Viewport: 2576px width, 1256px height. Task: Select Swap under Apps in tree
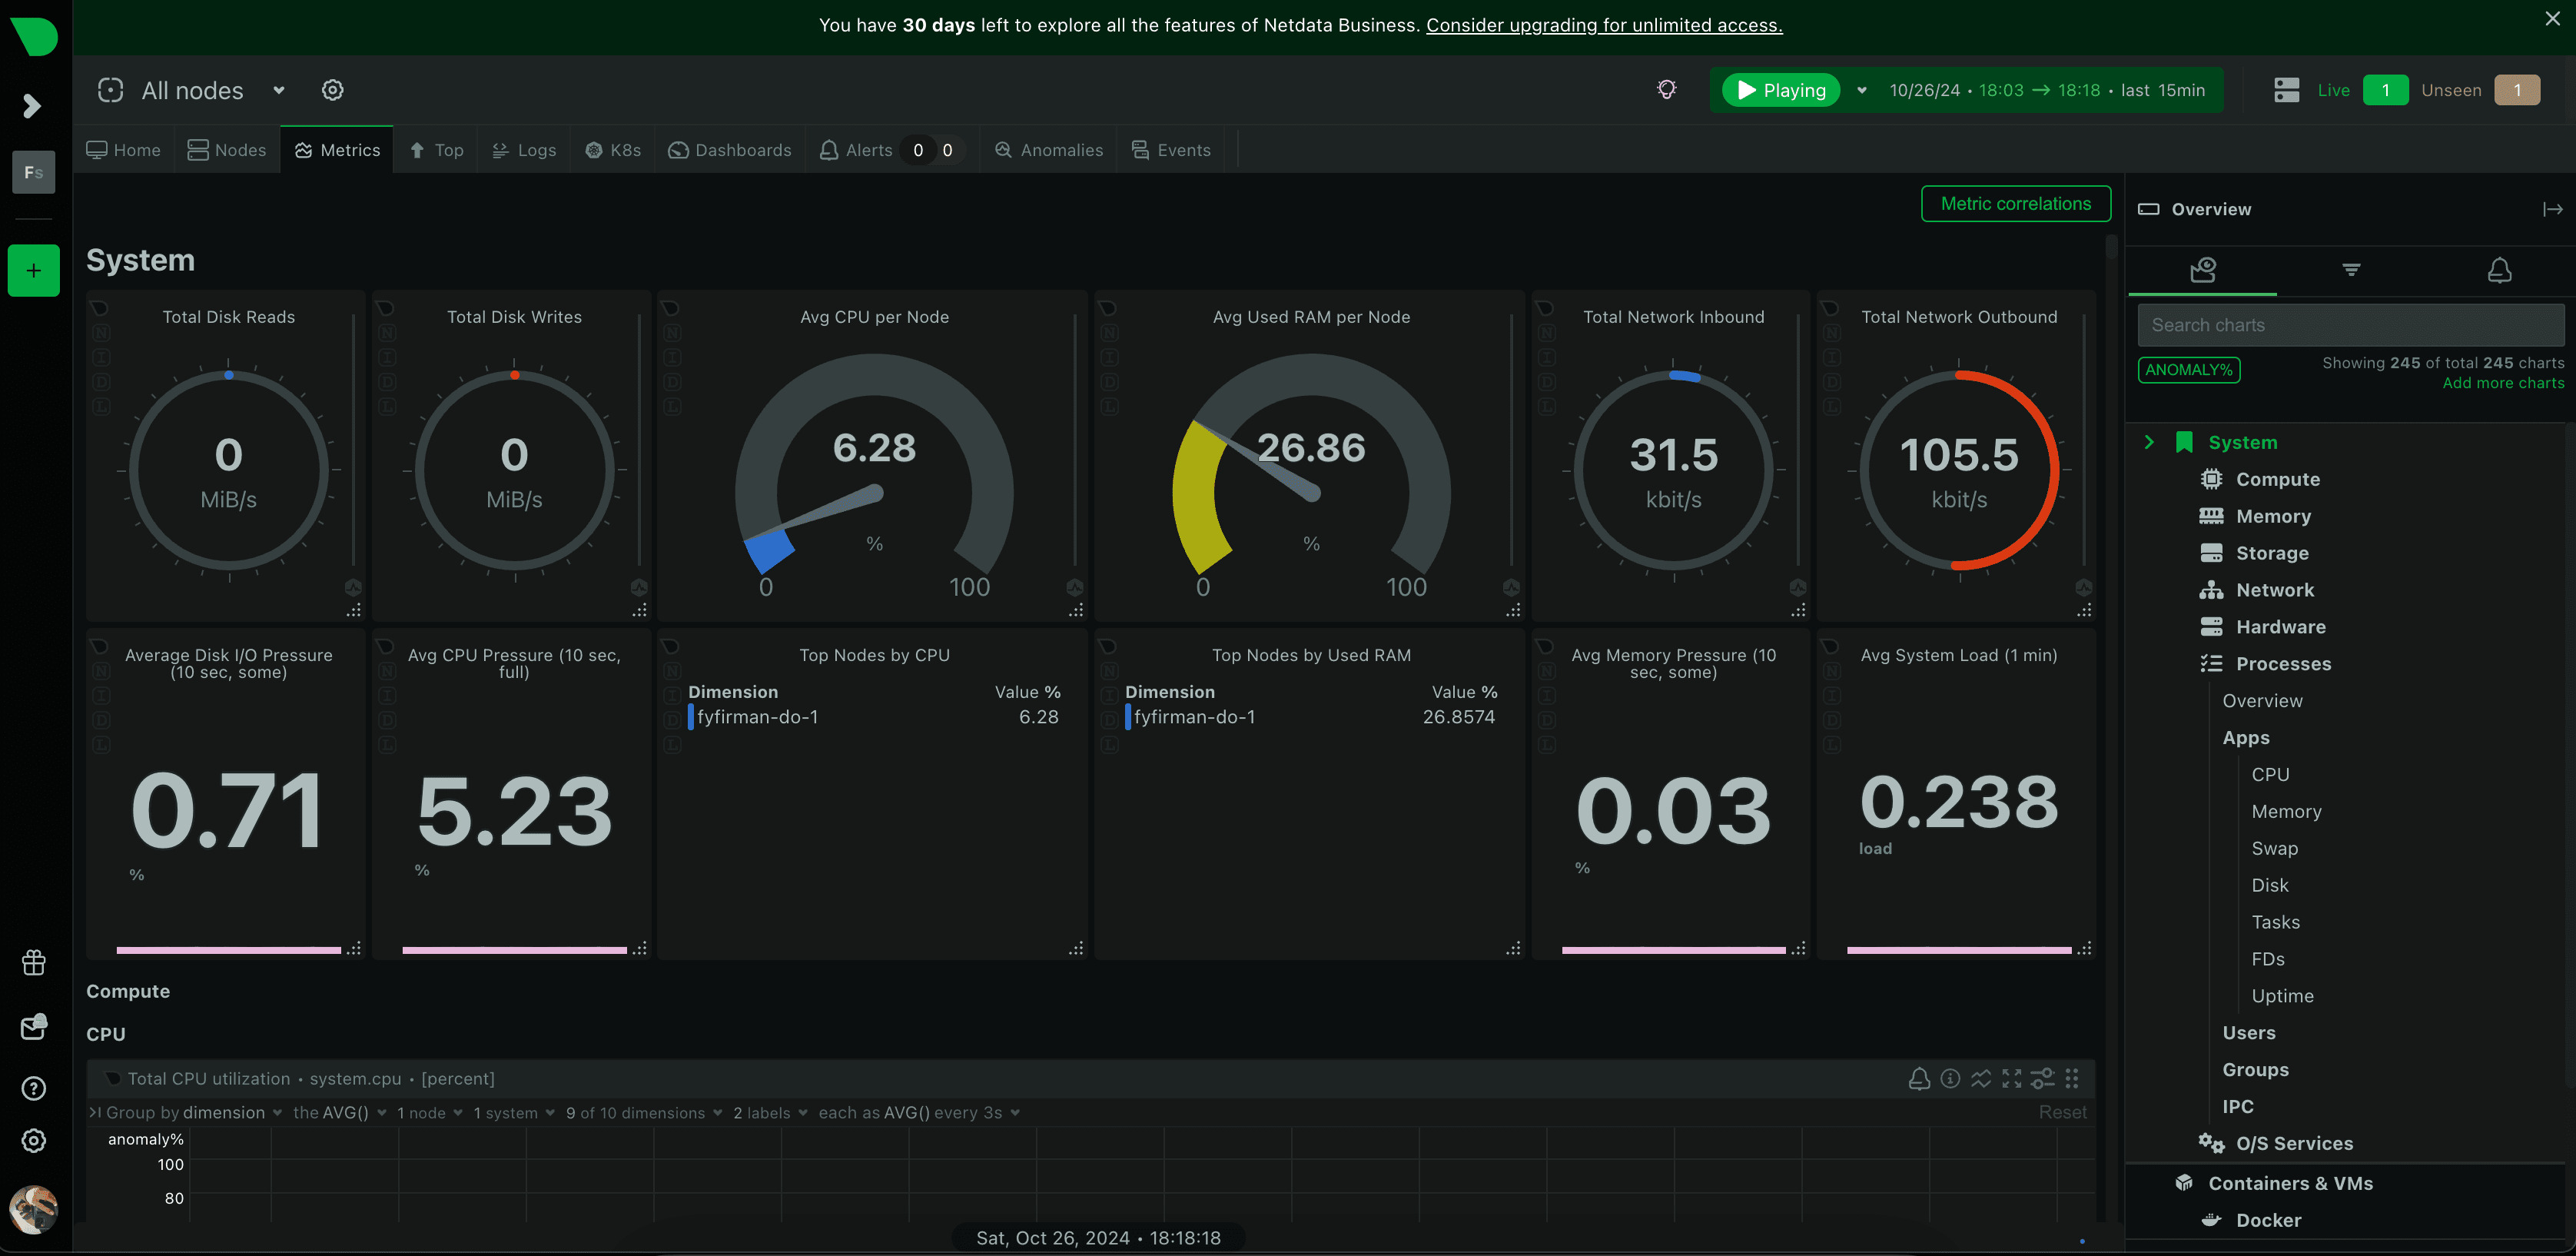click(2274, 848)
